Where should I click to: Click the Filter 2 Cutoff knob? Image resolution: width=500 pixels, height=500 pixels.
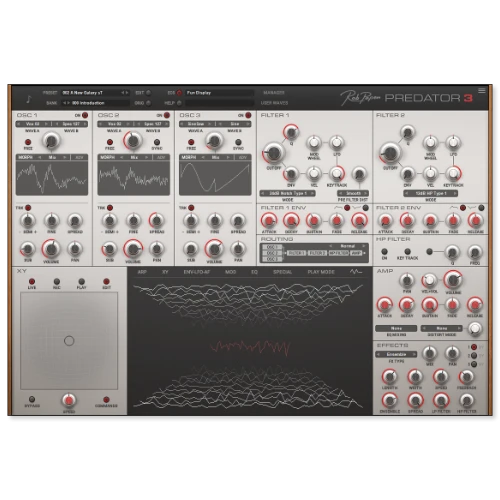[390, 153]
